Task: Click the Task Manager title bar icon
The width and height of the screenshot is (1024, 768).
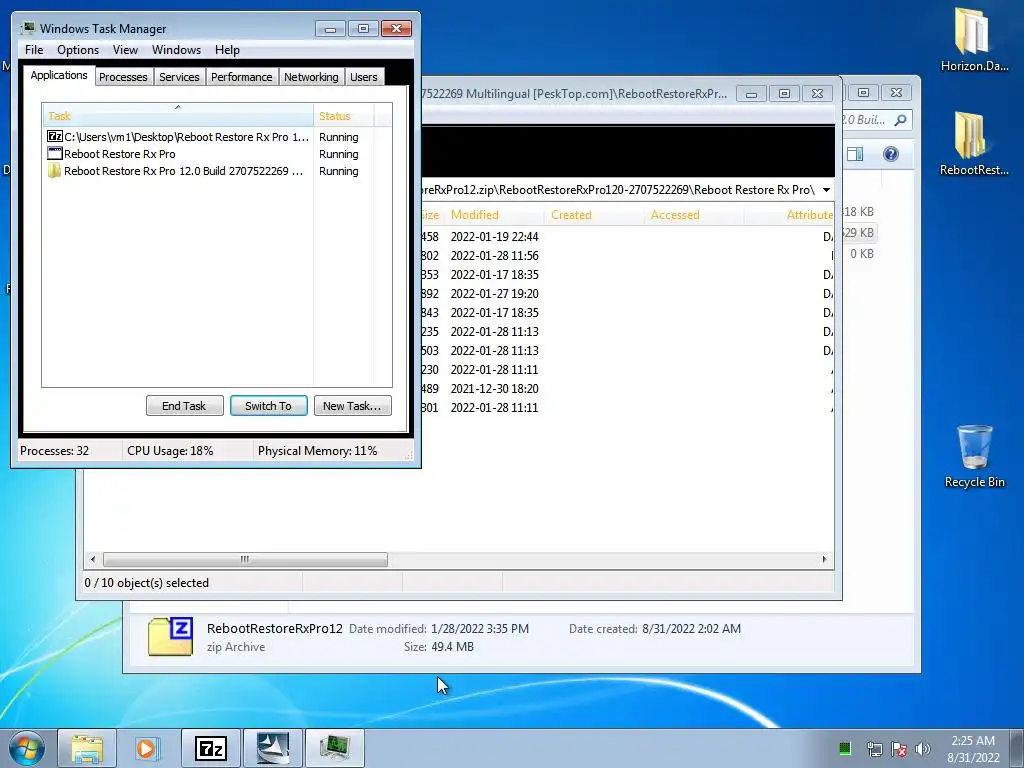Action: click(28, 28)
